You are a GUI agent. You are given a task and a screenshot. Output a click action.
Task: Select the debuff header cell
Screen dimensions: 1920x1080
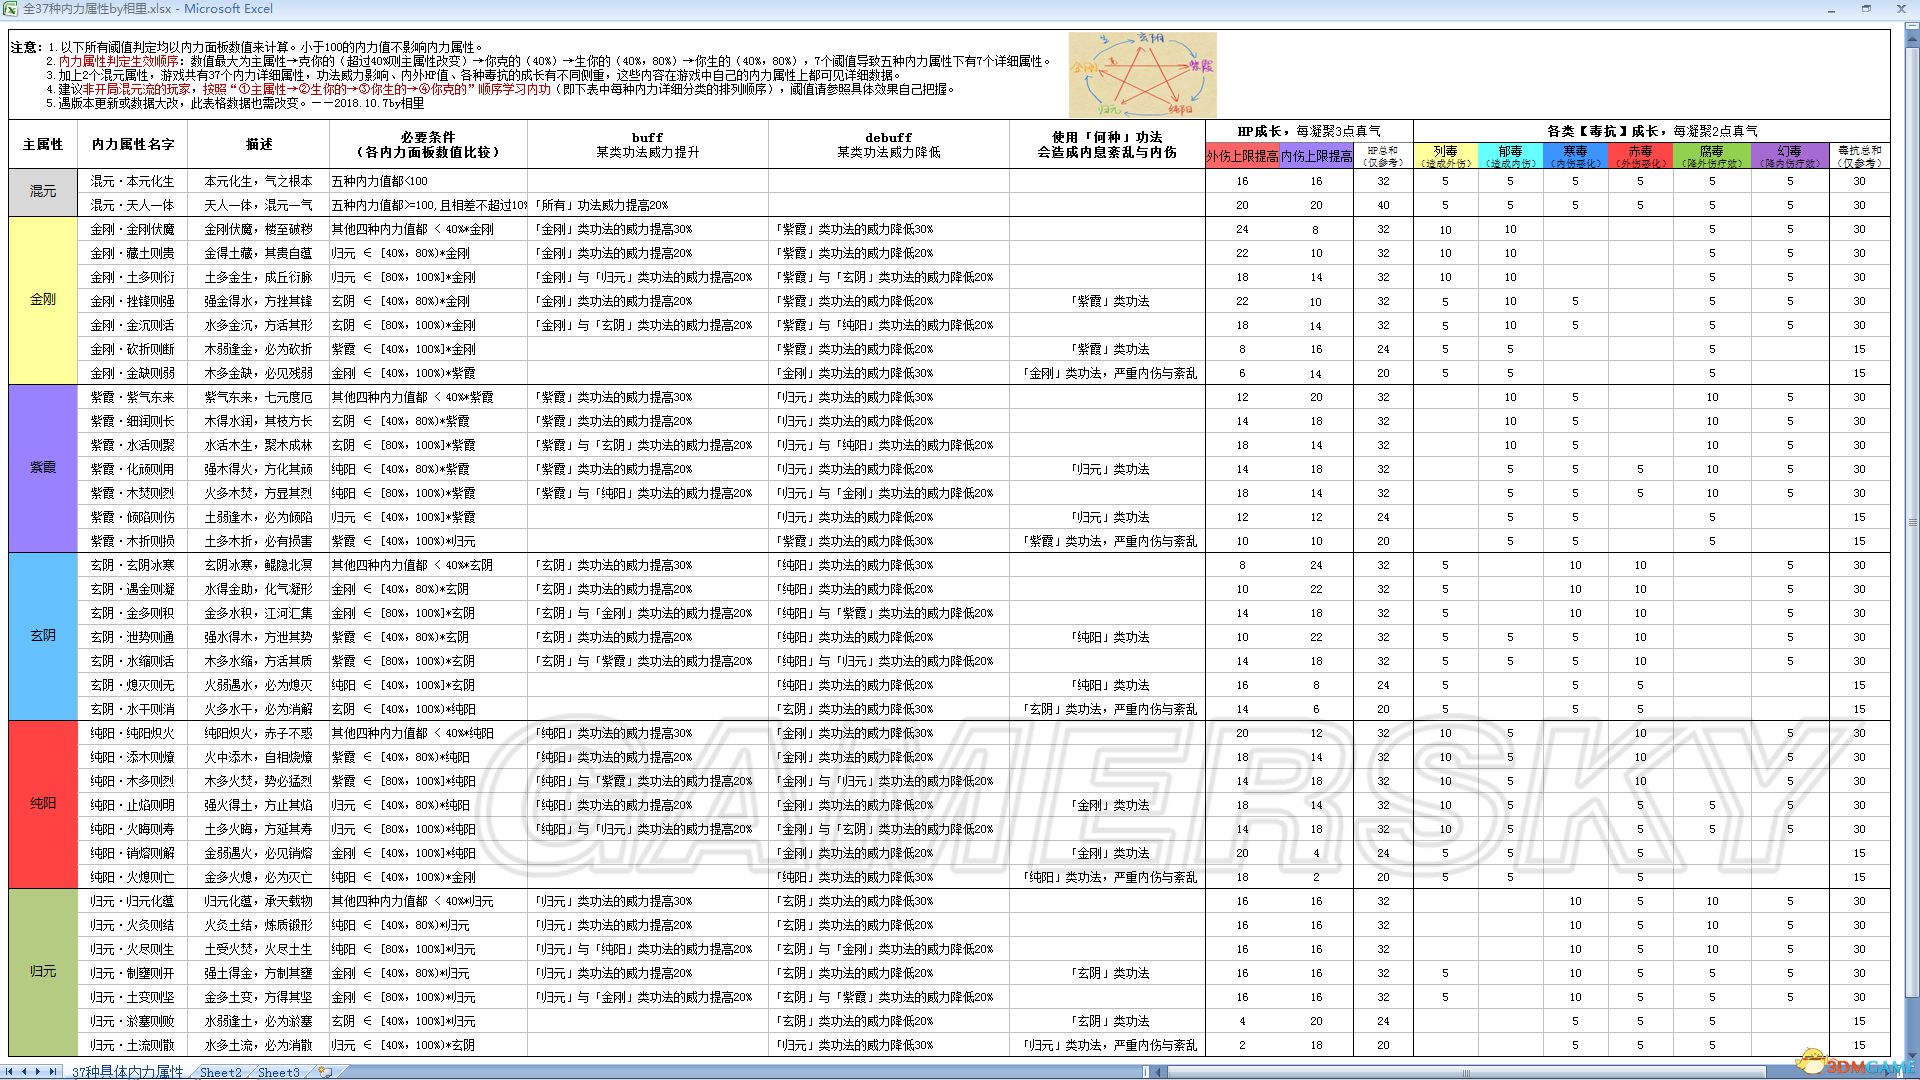[x=889, y=145]
